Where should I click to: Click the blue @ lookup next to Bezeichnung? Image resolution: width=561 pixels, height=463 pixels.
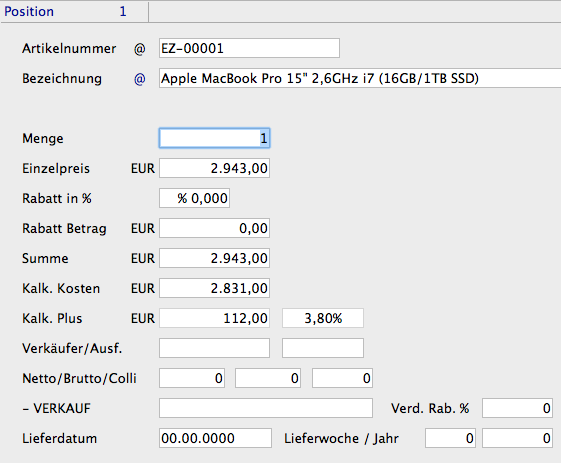pyautogui.click(x=140, y=79)
